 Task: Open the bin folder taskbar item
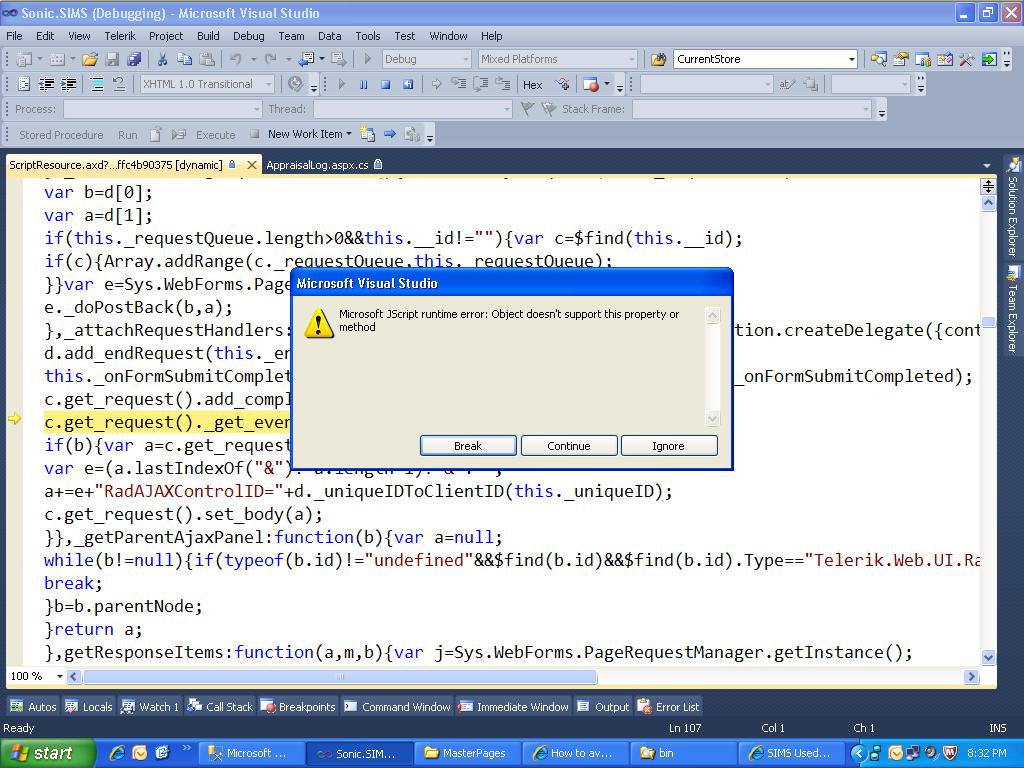682,753
